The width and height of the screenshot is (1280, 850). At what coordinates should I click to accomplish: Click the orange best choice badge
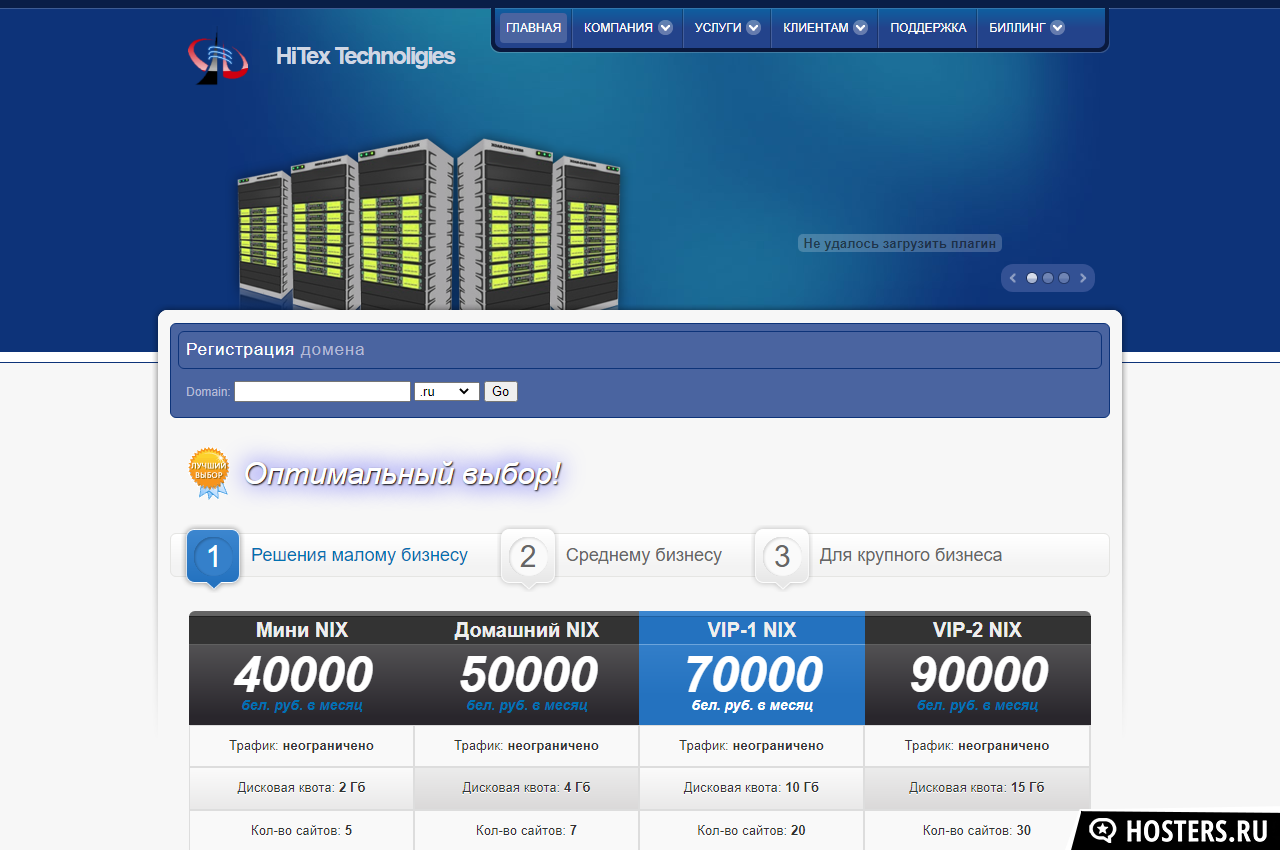[x=209, y=472]
